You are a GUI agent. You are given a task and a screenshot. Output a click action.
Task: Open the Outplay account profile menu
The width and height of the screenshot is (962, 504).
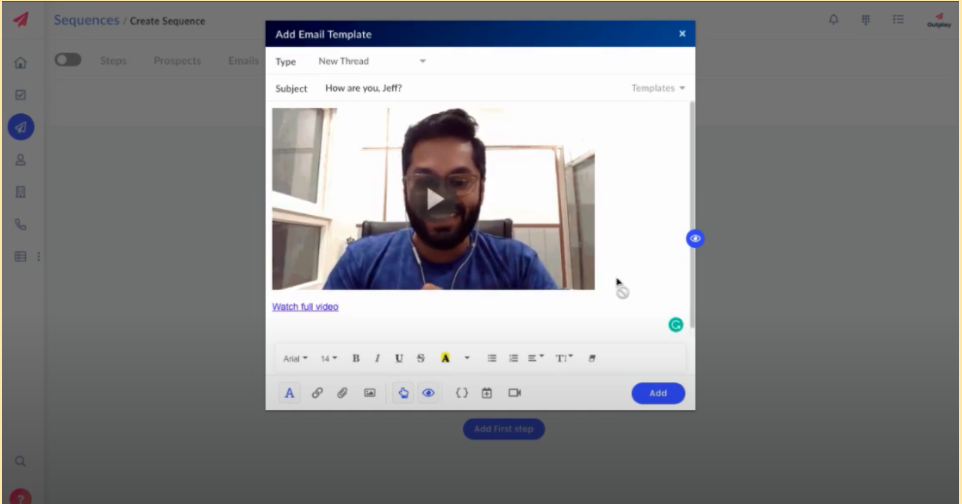click(x=939, y=20)
